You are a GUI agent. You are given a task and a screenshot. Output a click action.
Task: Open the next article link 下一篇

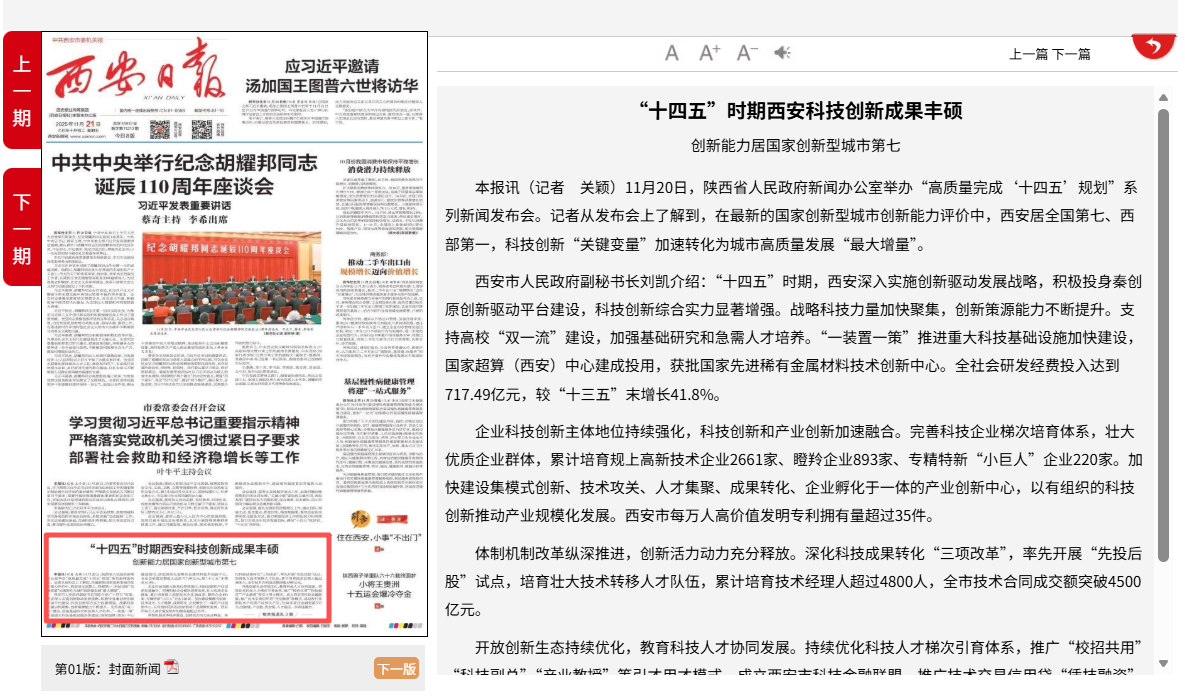[x=1071, y=54]
